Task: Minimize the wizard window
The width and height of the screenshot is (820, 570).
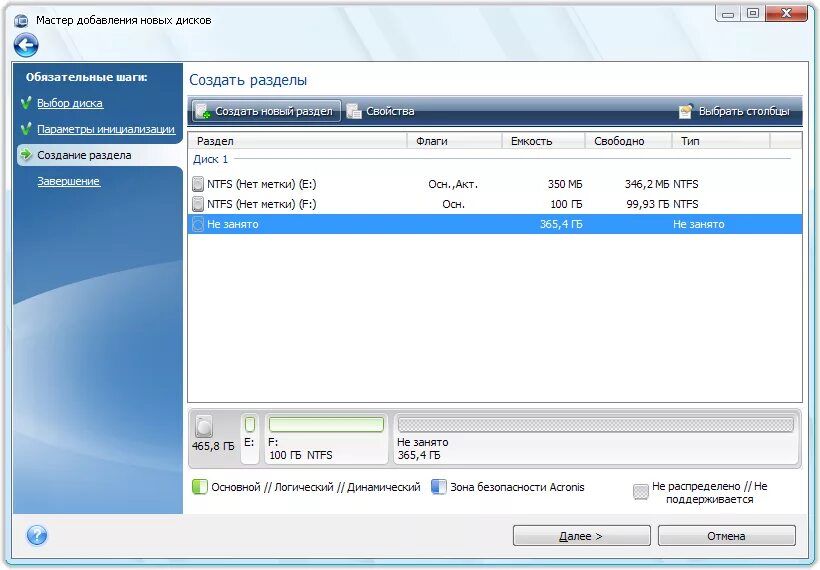Action: click(727, 14)
